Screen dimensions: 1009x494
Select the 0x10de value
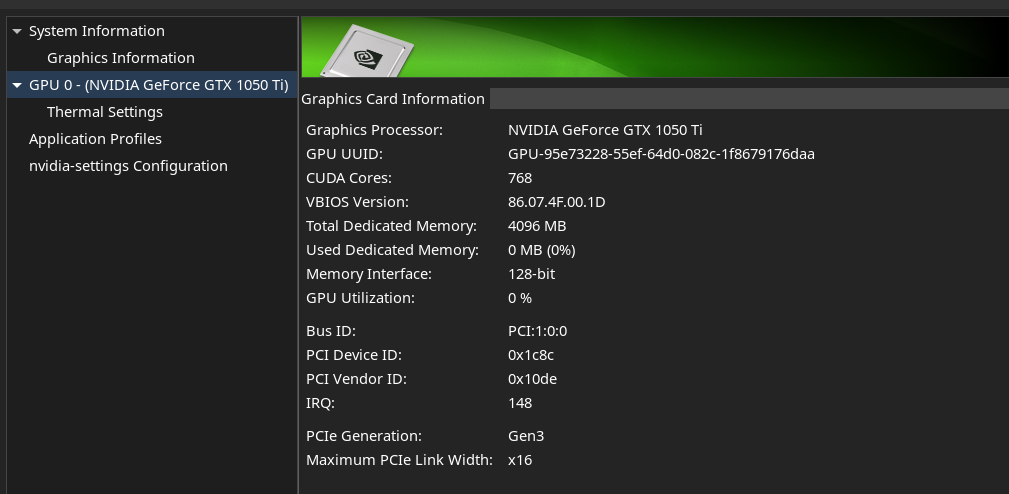point(532,380)
